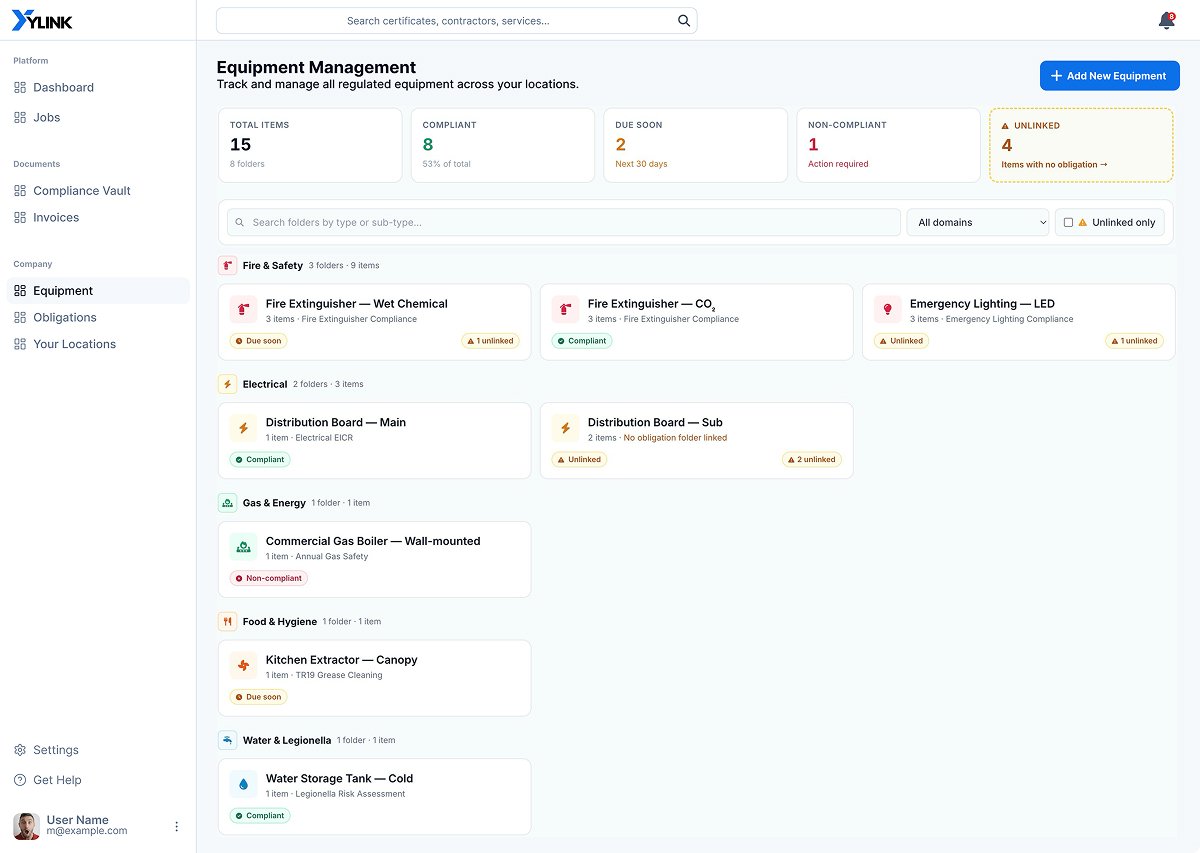Click the Fire Extinguisher CO₂ folder icon

click(x=566, y=309)
